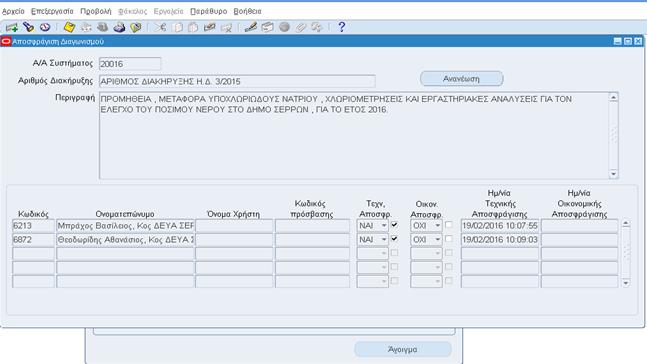Click scroll down arrow of bidders table
This screenshot has width=647, height=364.
coord(626,283)
